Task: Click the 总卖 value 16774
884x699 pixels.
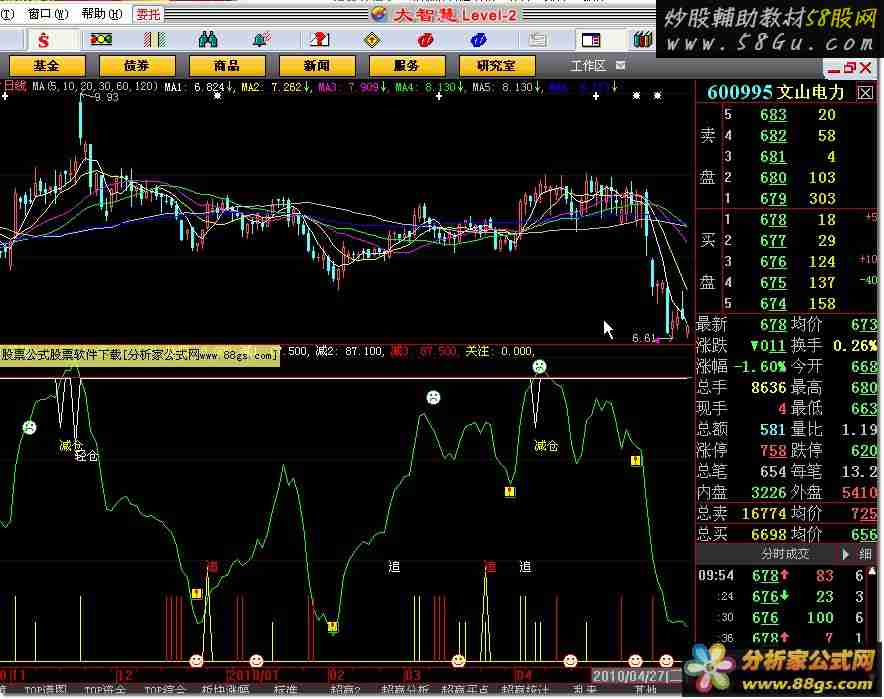Action: (764, 514)
